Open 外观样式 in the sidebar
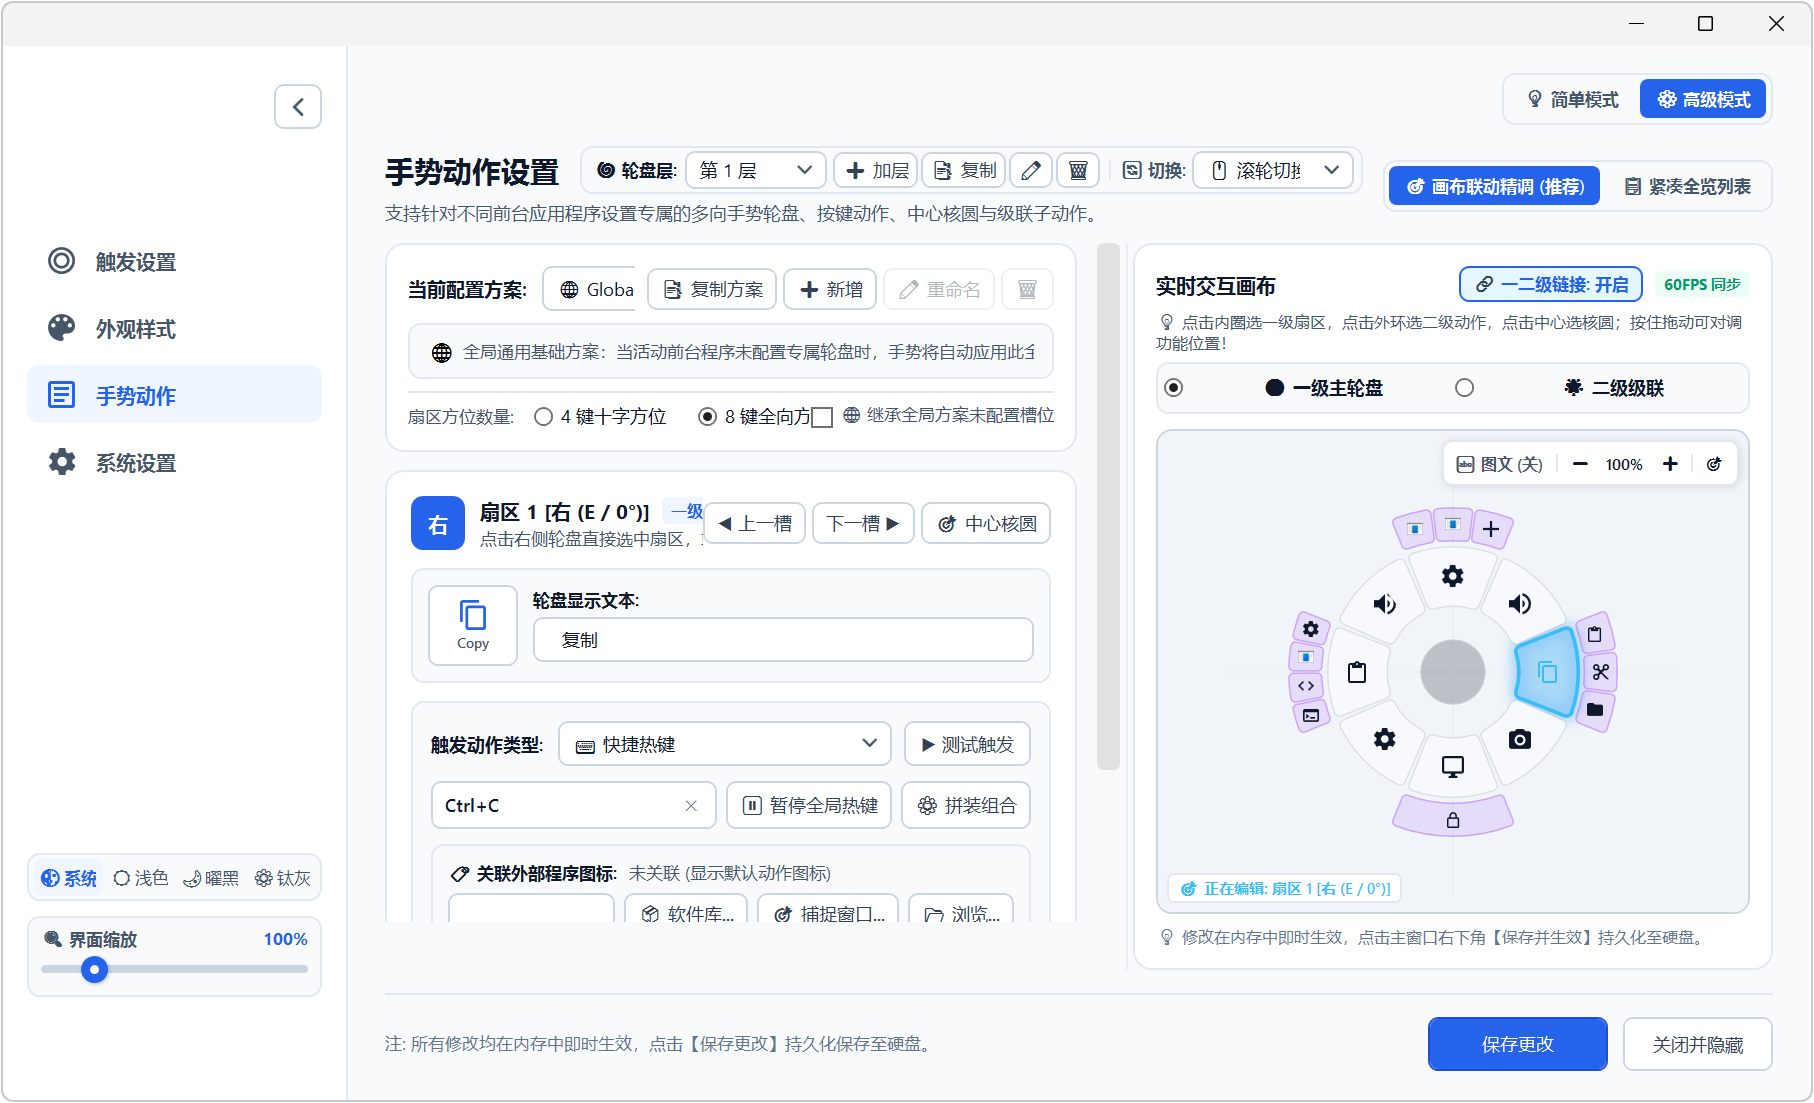 tap(174, 329)
